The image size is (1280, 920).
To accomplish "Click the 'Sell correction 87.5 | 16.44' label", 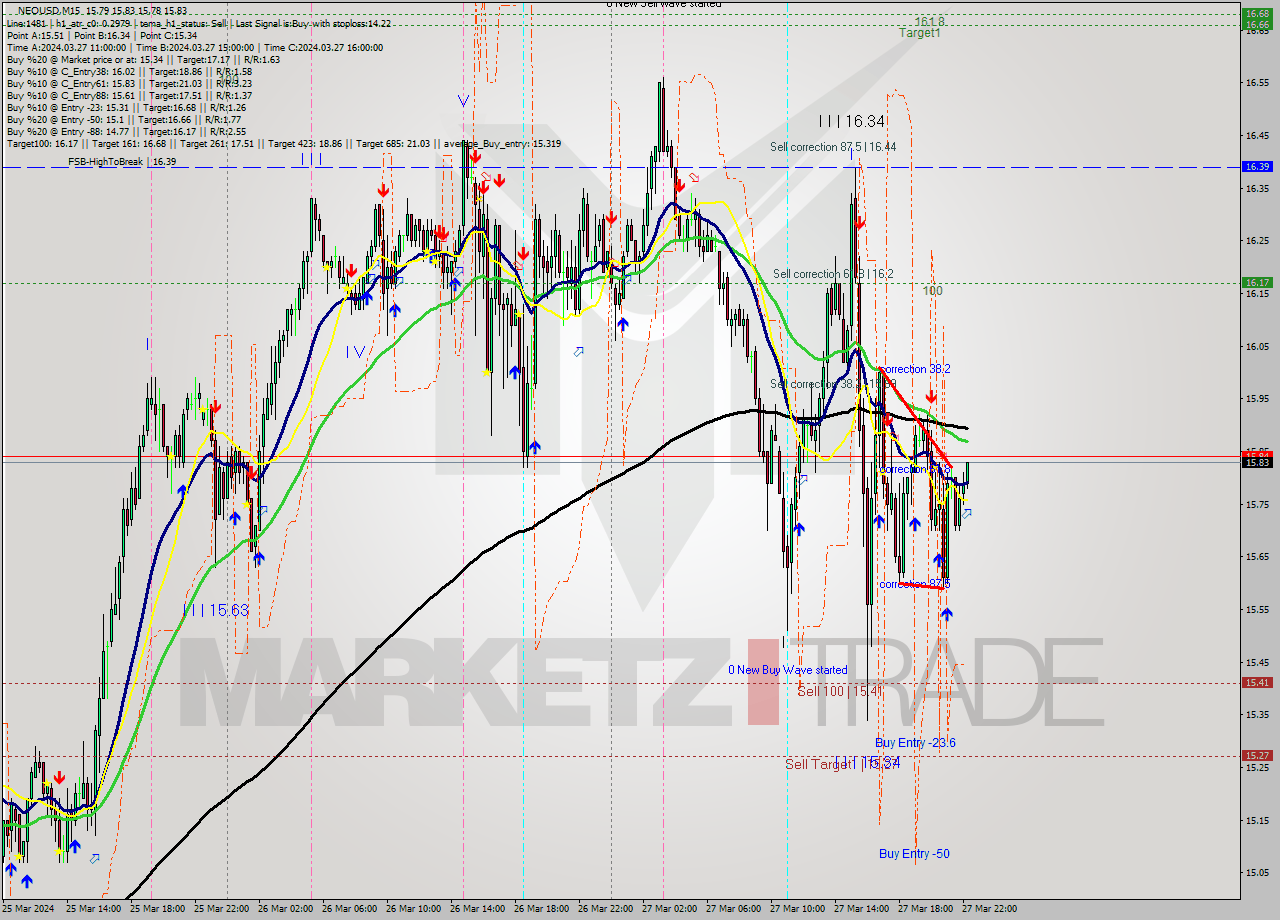I will pos(833,147).
